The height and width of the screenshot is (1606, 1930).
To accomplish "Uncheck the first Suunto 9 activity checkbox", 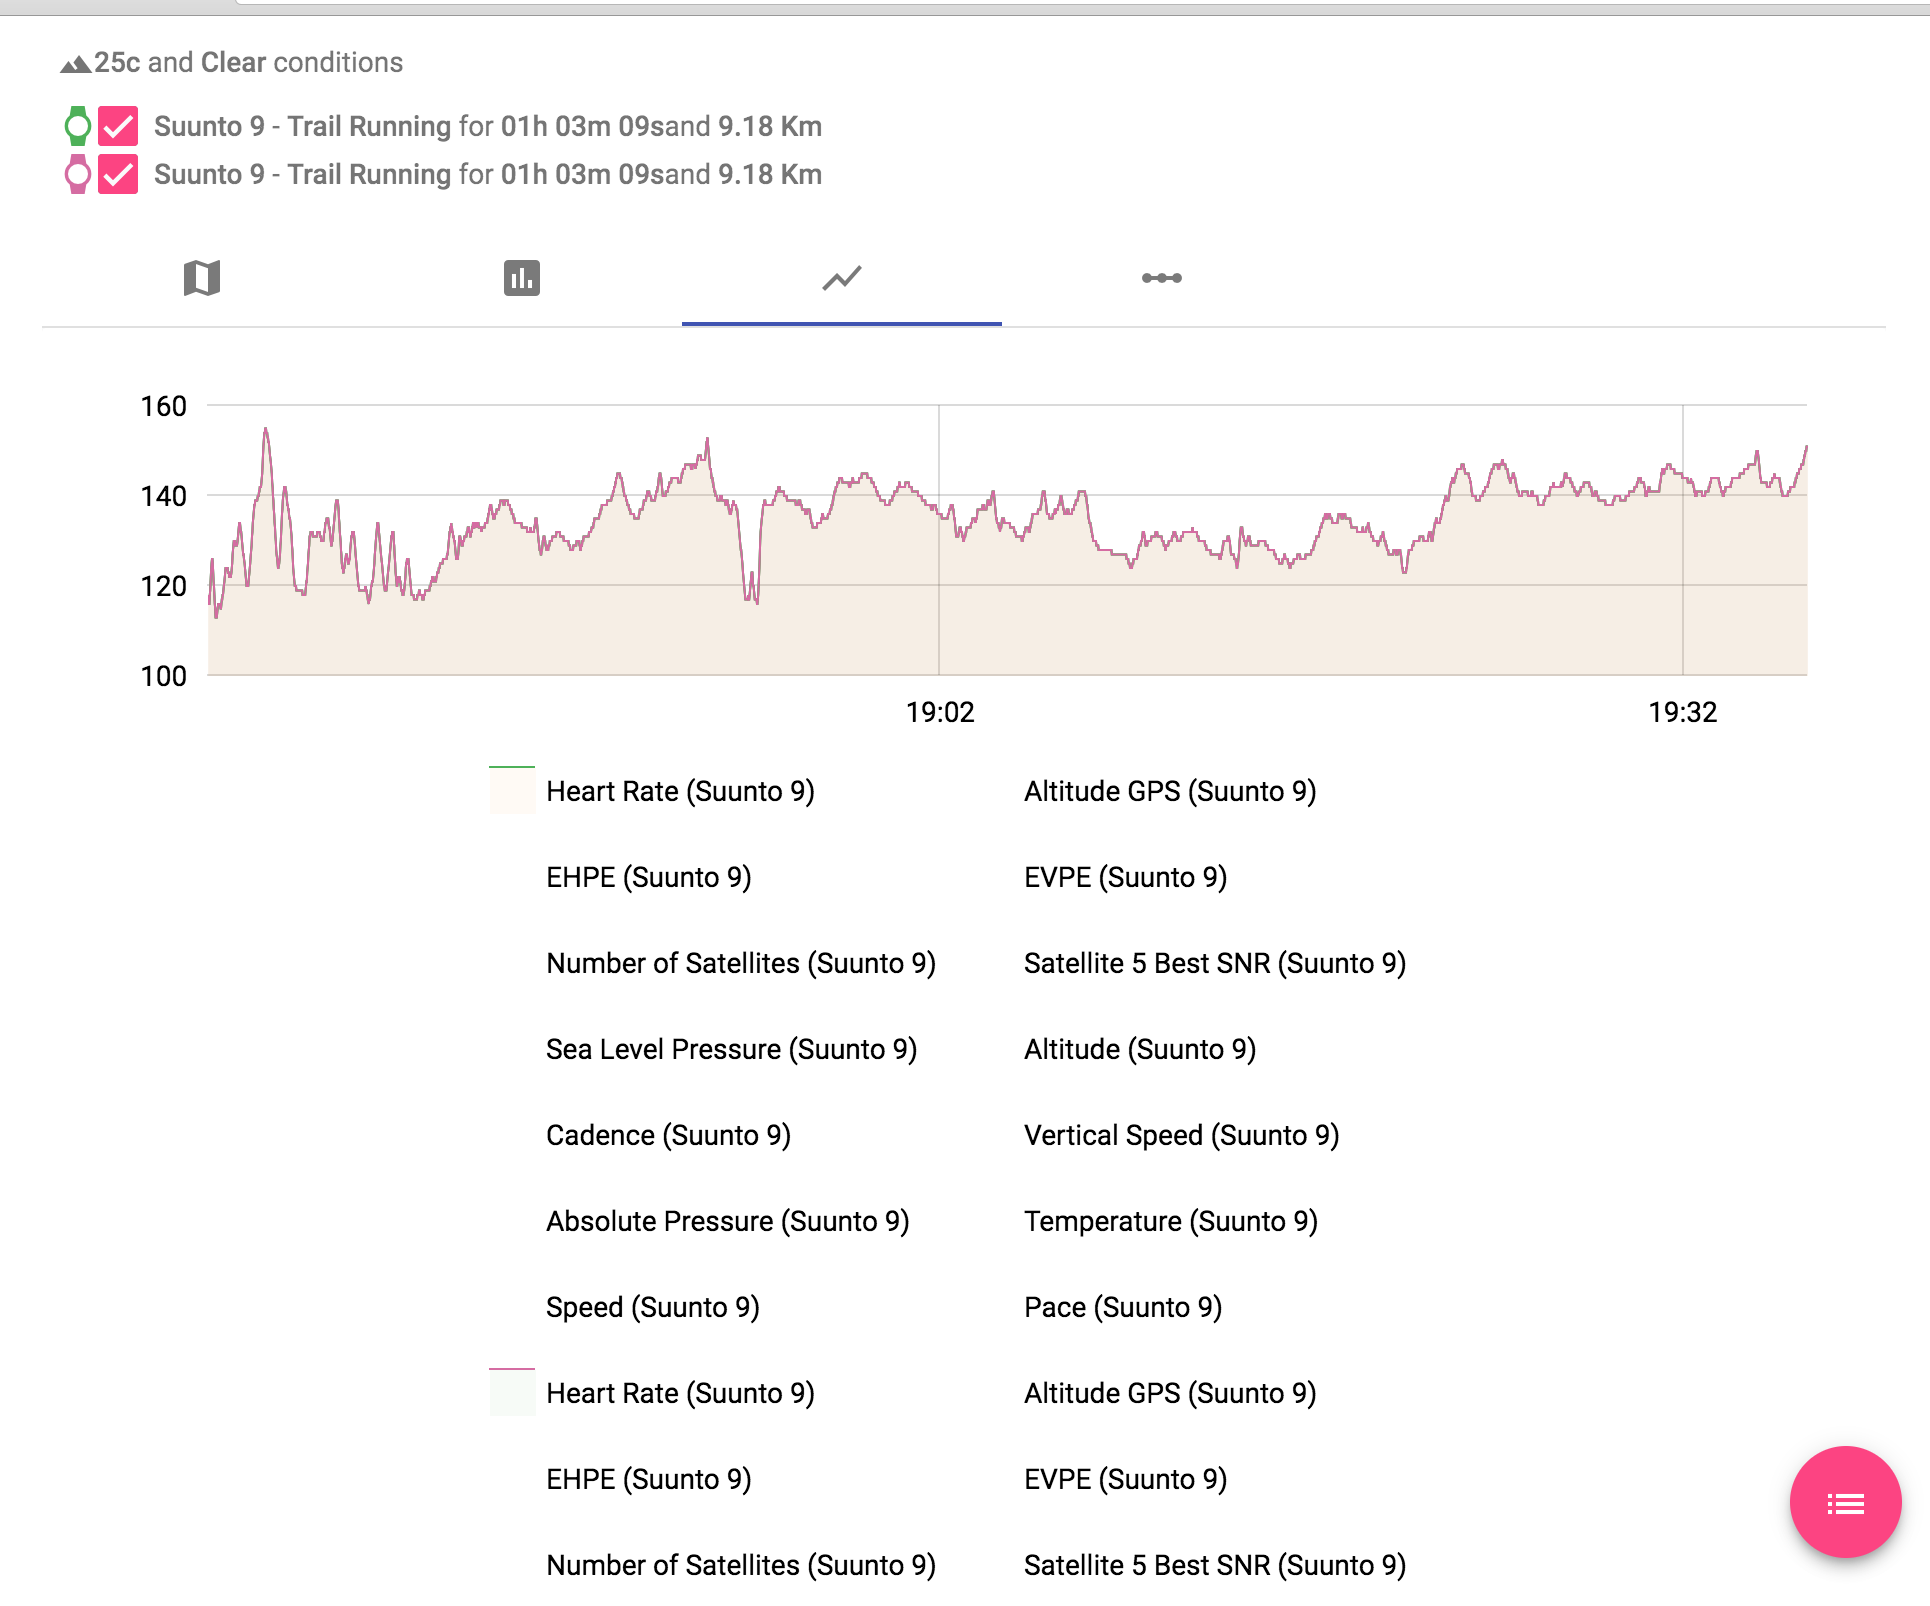I will (118, 127).
